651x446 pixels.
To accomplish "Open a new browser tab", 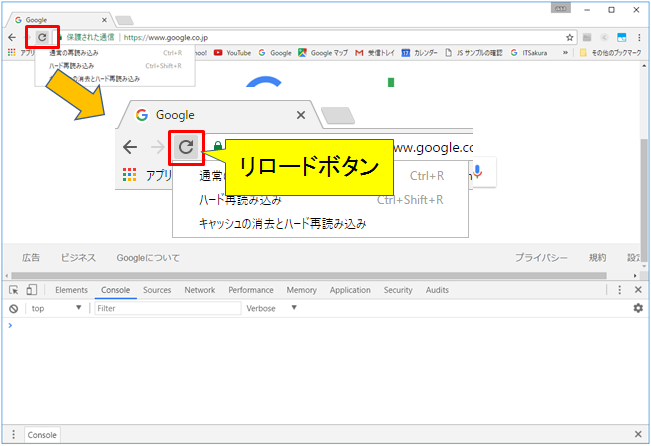I will pyautogui.click(x=124, y=20).
